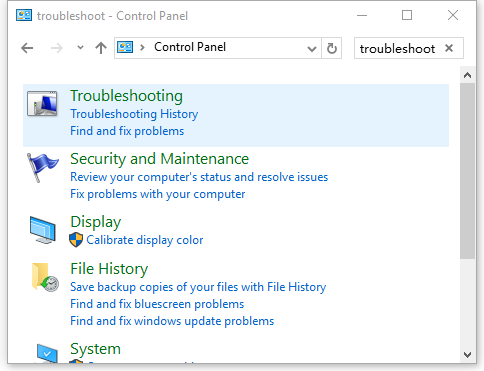Click the File History folder icon
The height and width of the screenshot is (371, 484).
pyautogui.click(x=45, y=277)
